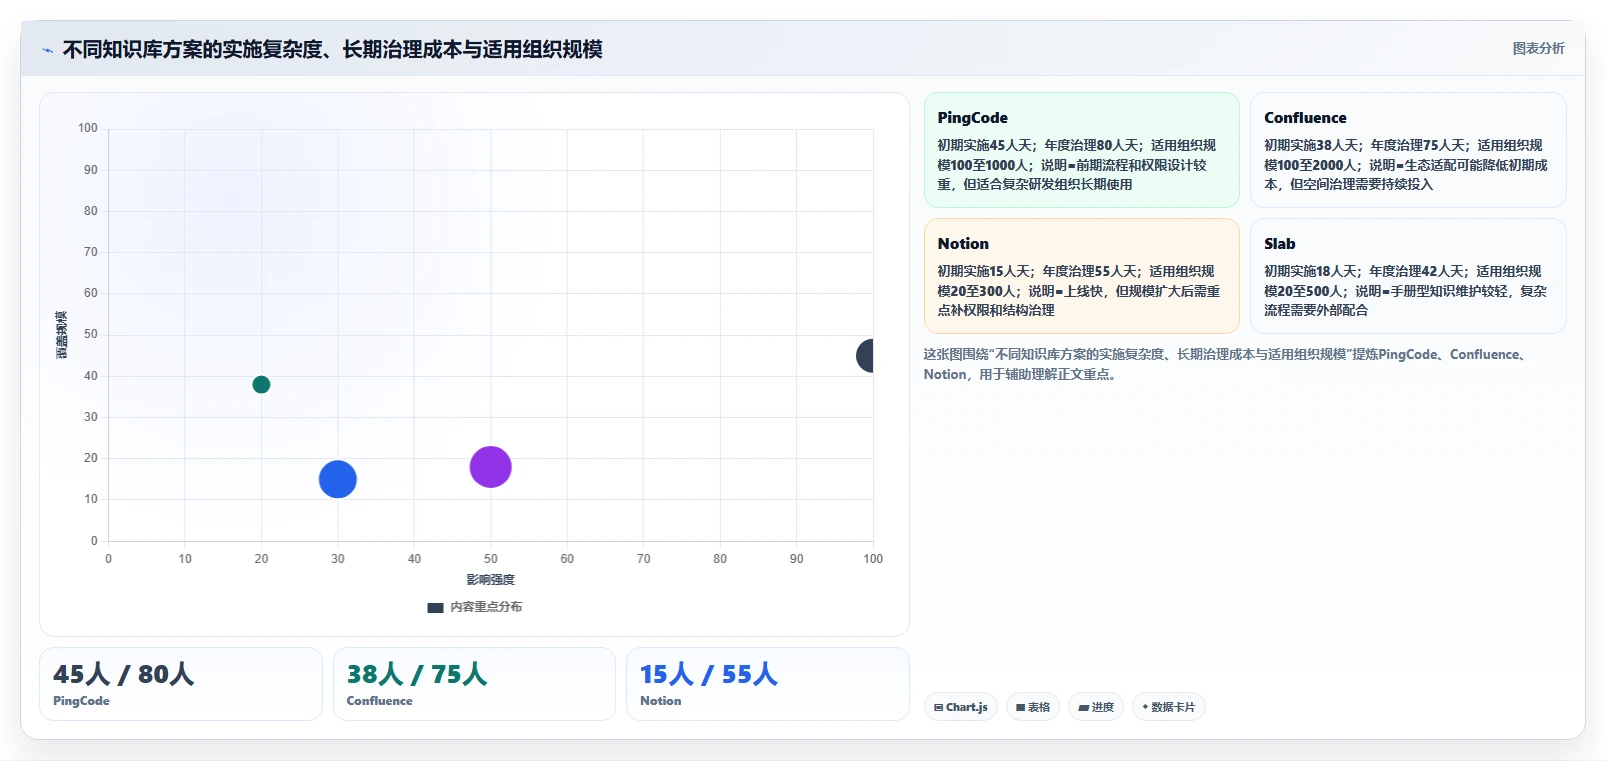Click the y-axis title label

[x=62, y=335]
